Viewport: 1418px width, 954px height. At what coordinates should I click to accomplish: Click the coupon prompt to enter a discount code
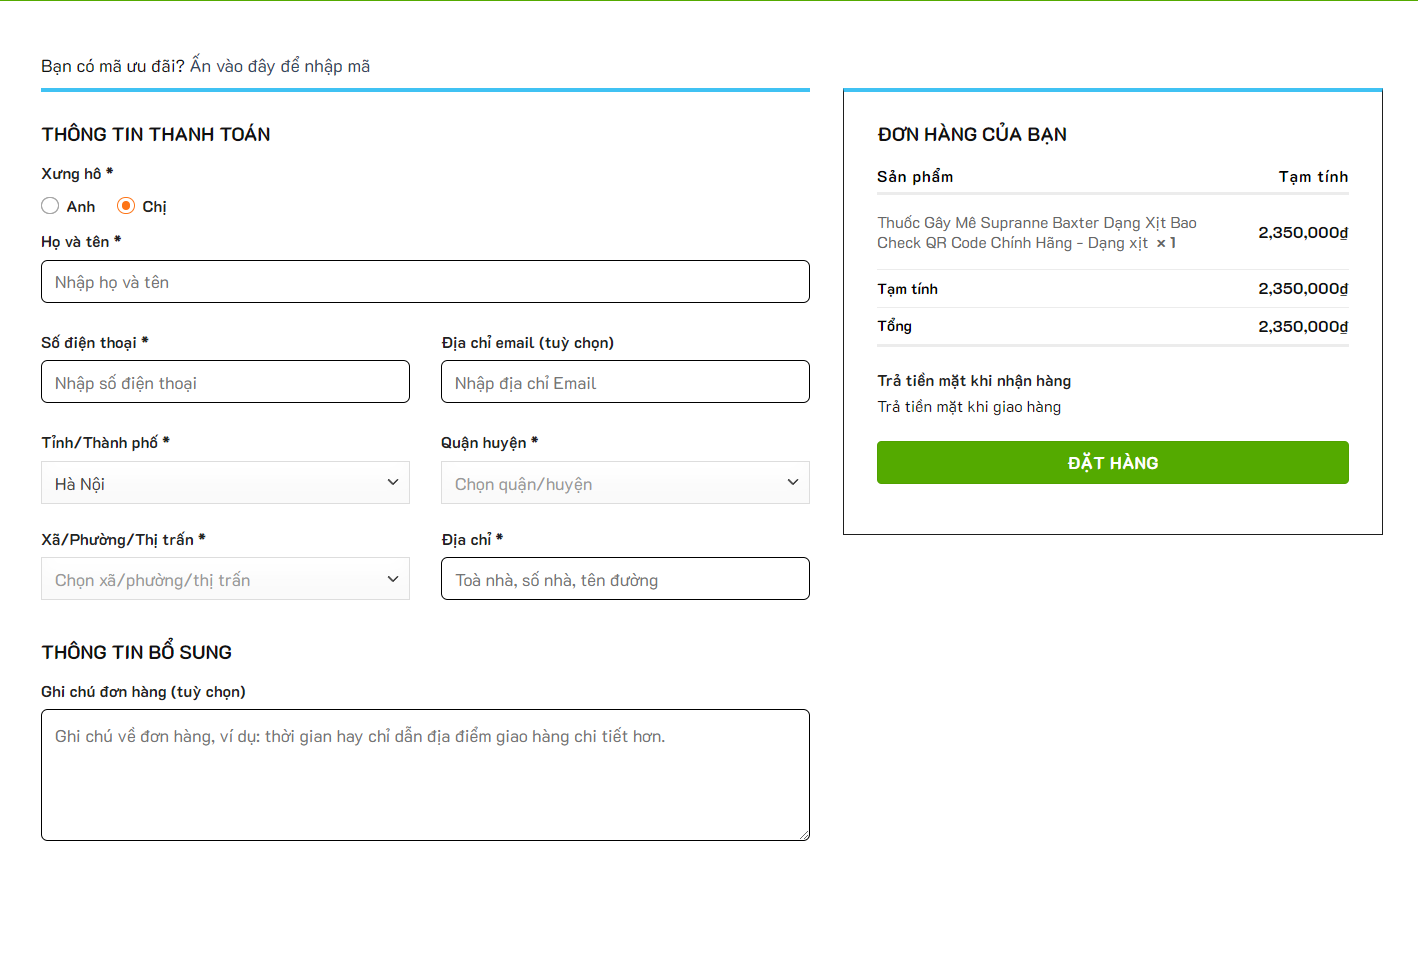[205, 66]
